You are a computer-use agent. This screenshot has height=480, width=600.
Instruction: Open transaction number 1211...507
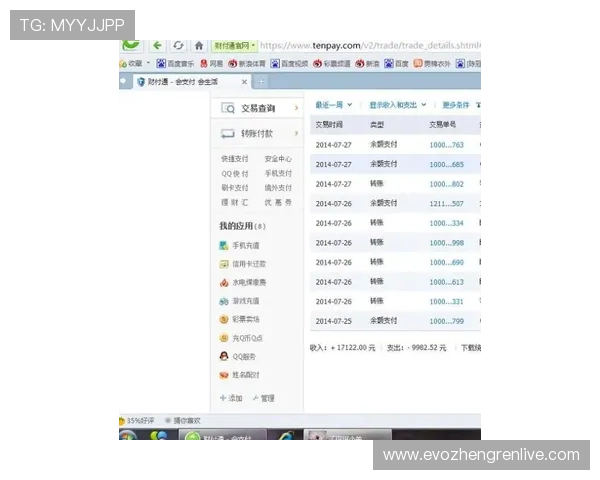446,204
